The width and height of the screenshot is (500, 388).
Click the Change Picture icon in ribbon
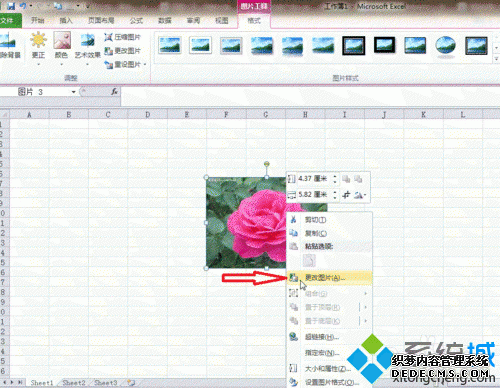coord(108,51)
